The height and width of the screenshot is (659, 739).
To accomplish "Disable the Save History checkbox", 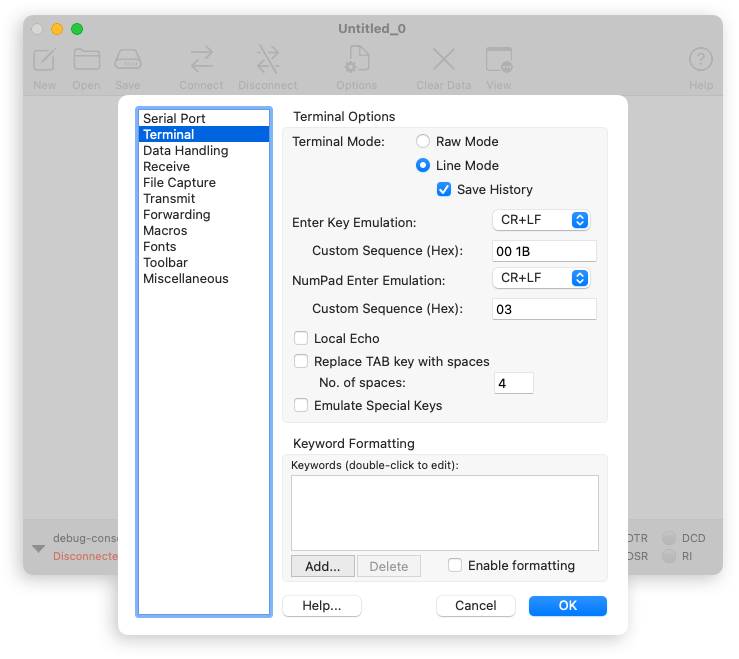I will (x=444, y=190).
